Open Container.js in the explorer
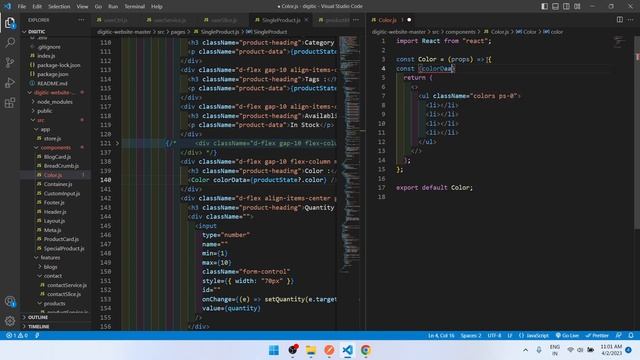Screen dimensions: 640x360 click(58, 184)
